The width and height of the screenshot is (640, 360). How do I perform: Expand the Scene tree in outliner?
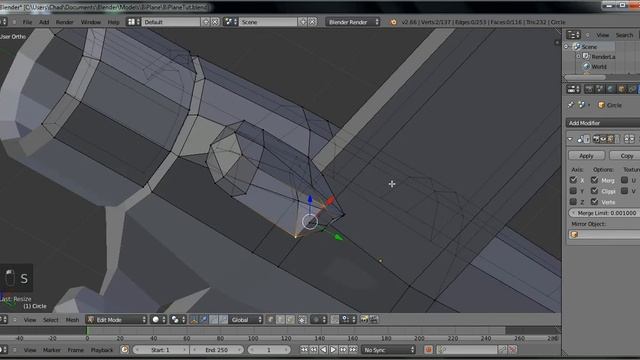(567, 47)
